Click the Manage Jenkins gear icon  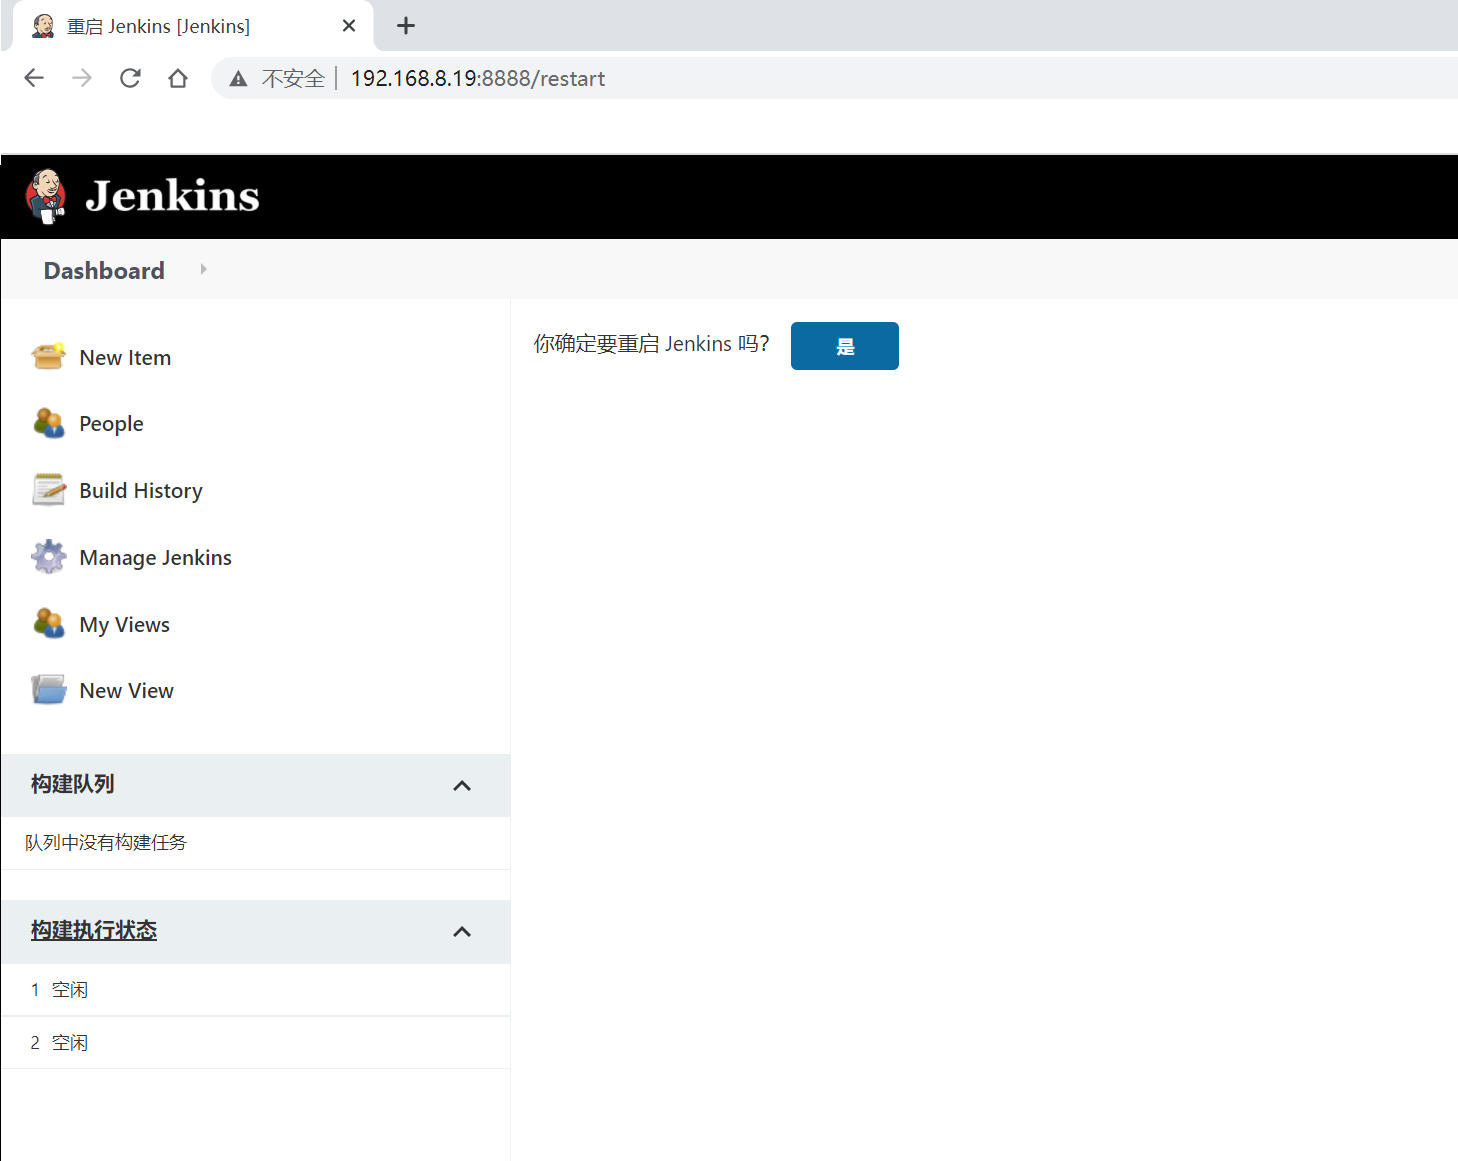coord(48,557)
